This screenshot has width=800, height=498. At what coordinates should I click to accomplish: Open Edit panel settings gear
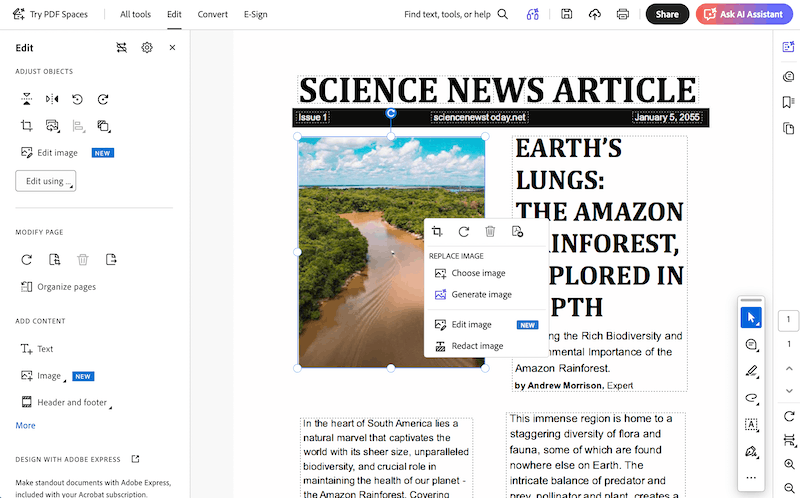147,47
